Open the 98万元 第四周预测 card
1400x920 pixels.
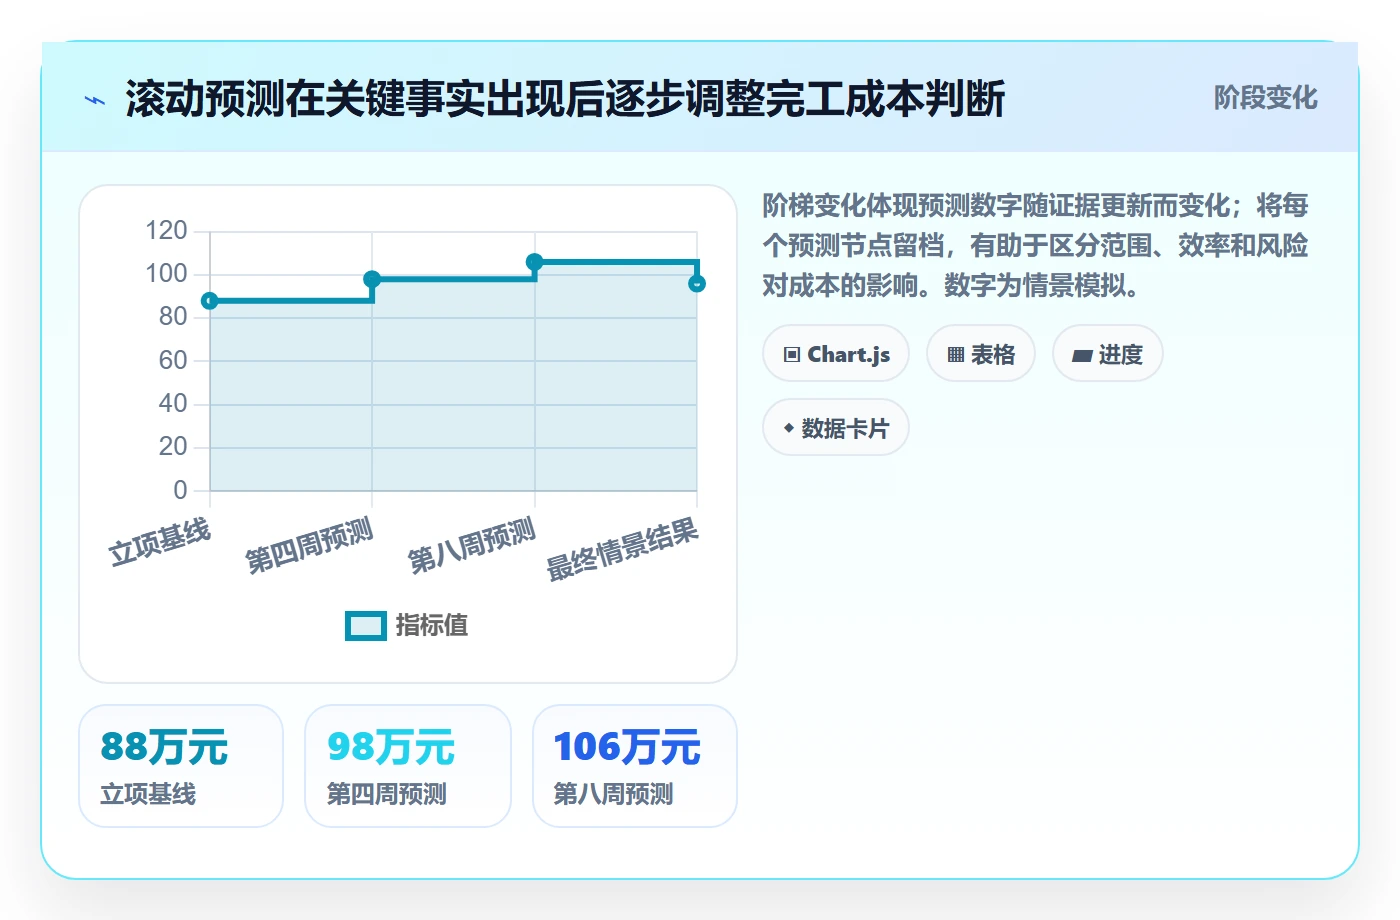(408, 766)
